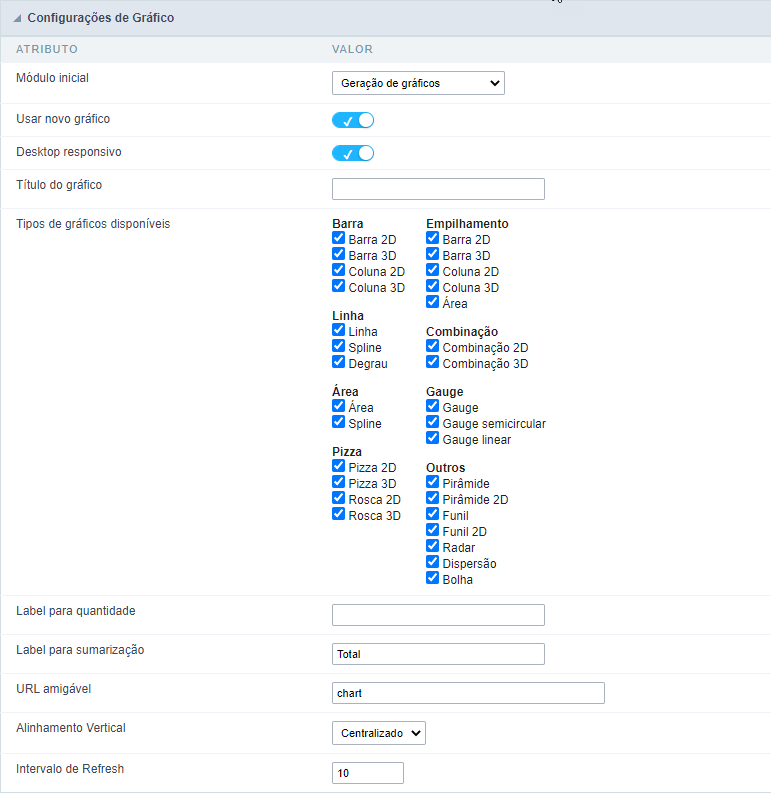Uncheck Rosca 3D checkbox
Viewport: 771px width, 793px height.
click(338, 514)
